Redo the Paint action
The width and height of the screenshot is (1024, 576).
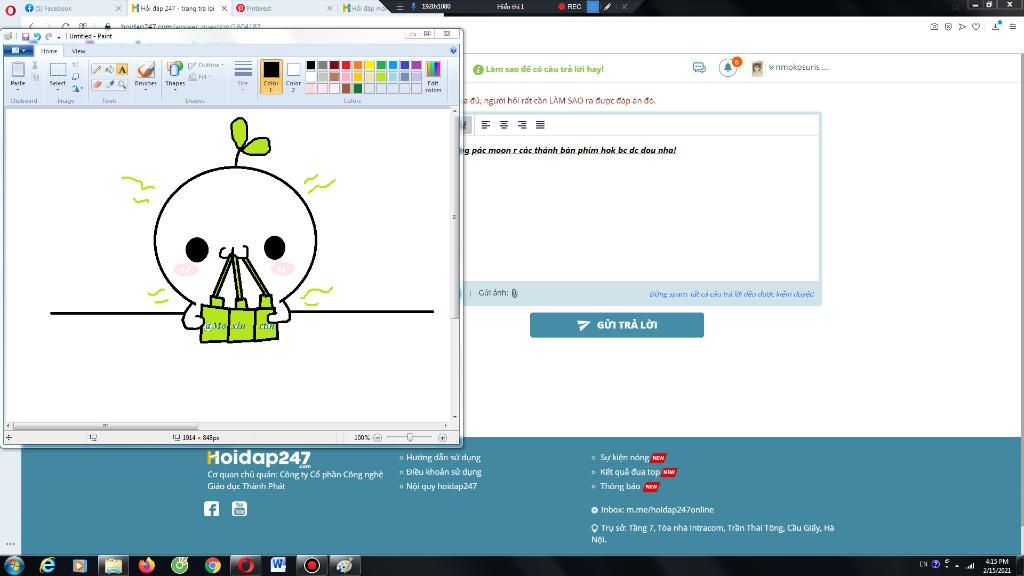[x=48, y=37]
